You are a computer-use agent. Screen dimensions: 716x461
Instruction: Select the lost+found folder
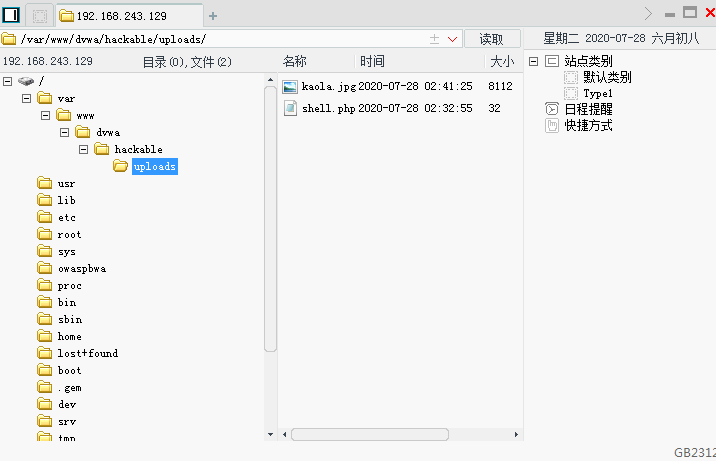tap(88, 353)
